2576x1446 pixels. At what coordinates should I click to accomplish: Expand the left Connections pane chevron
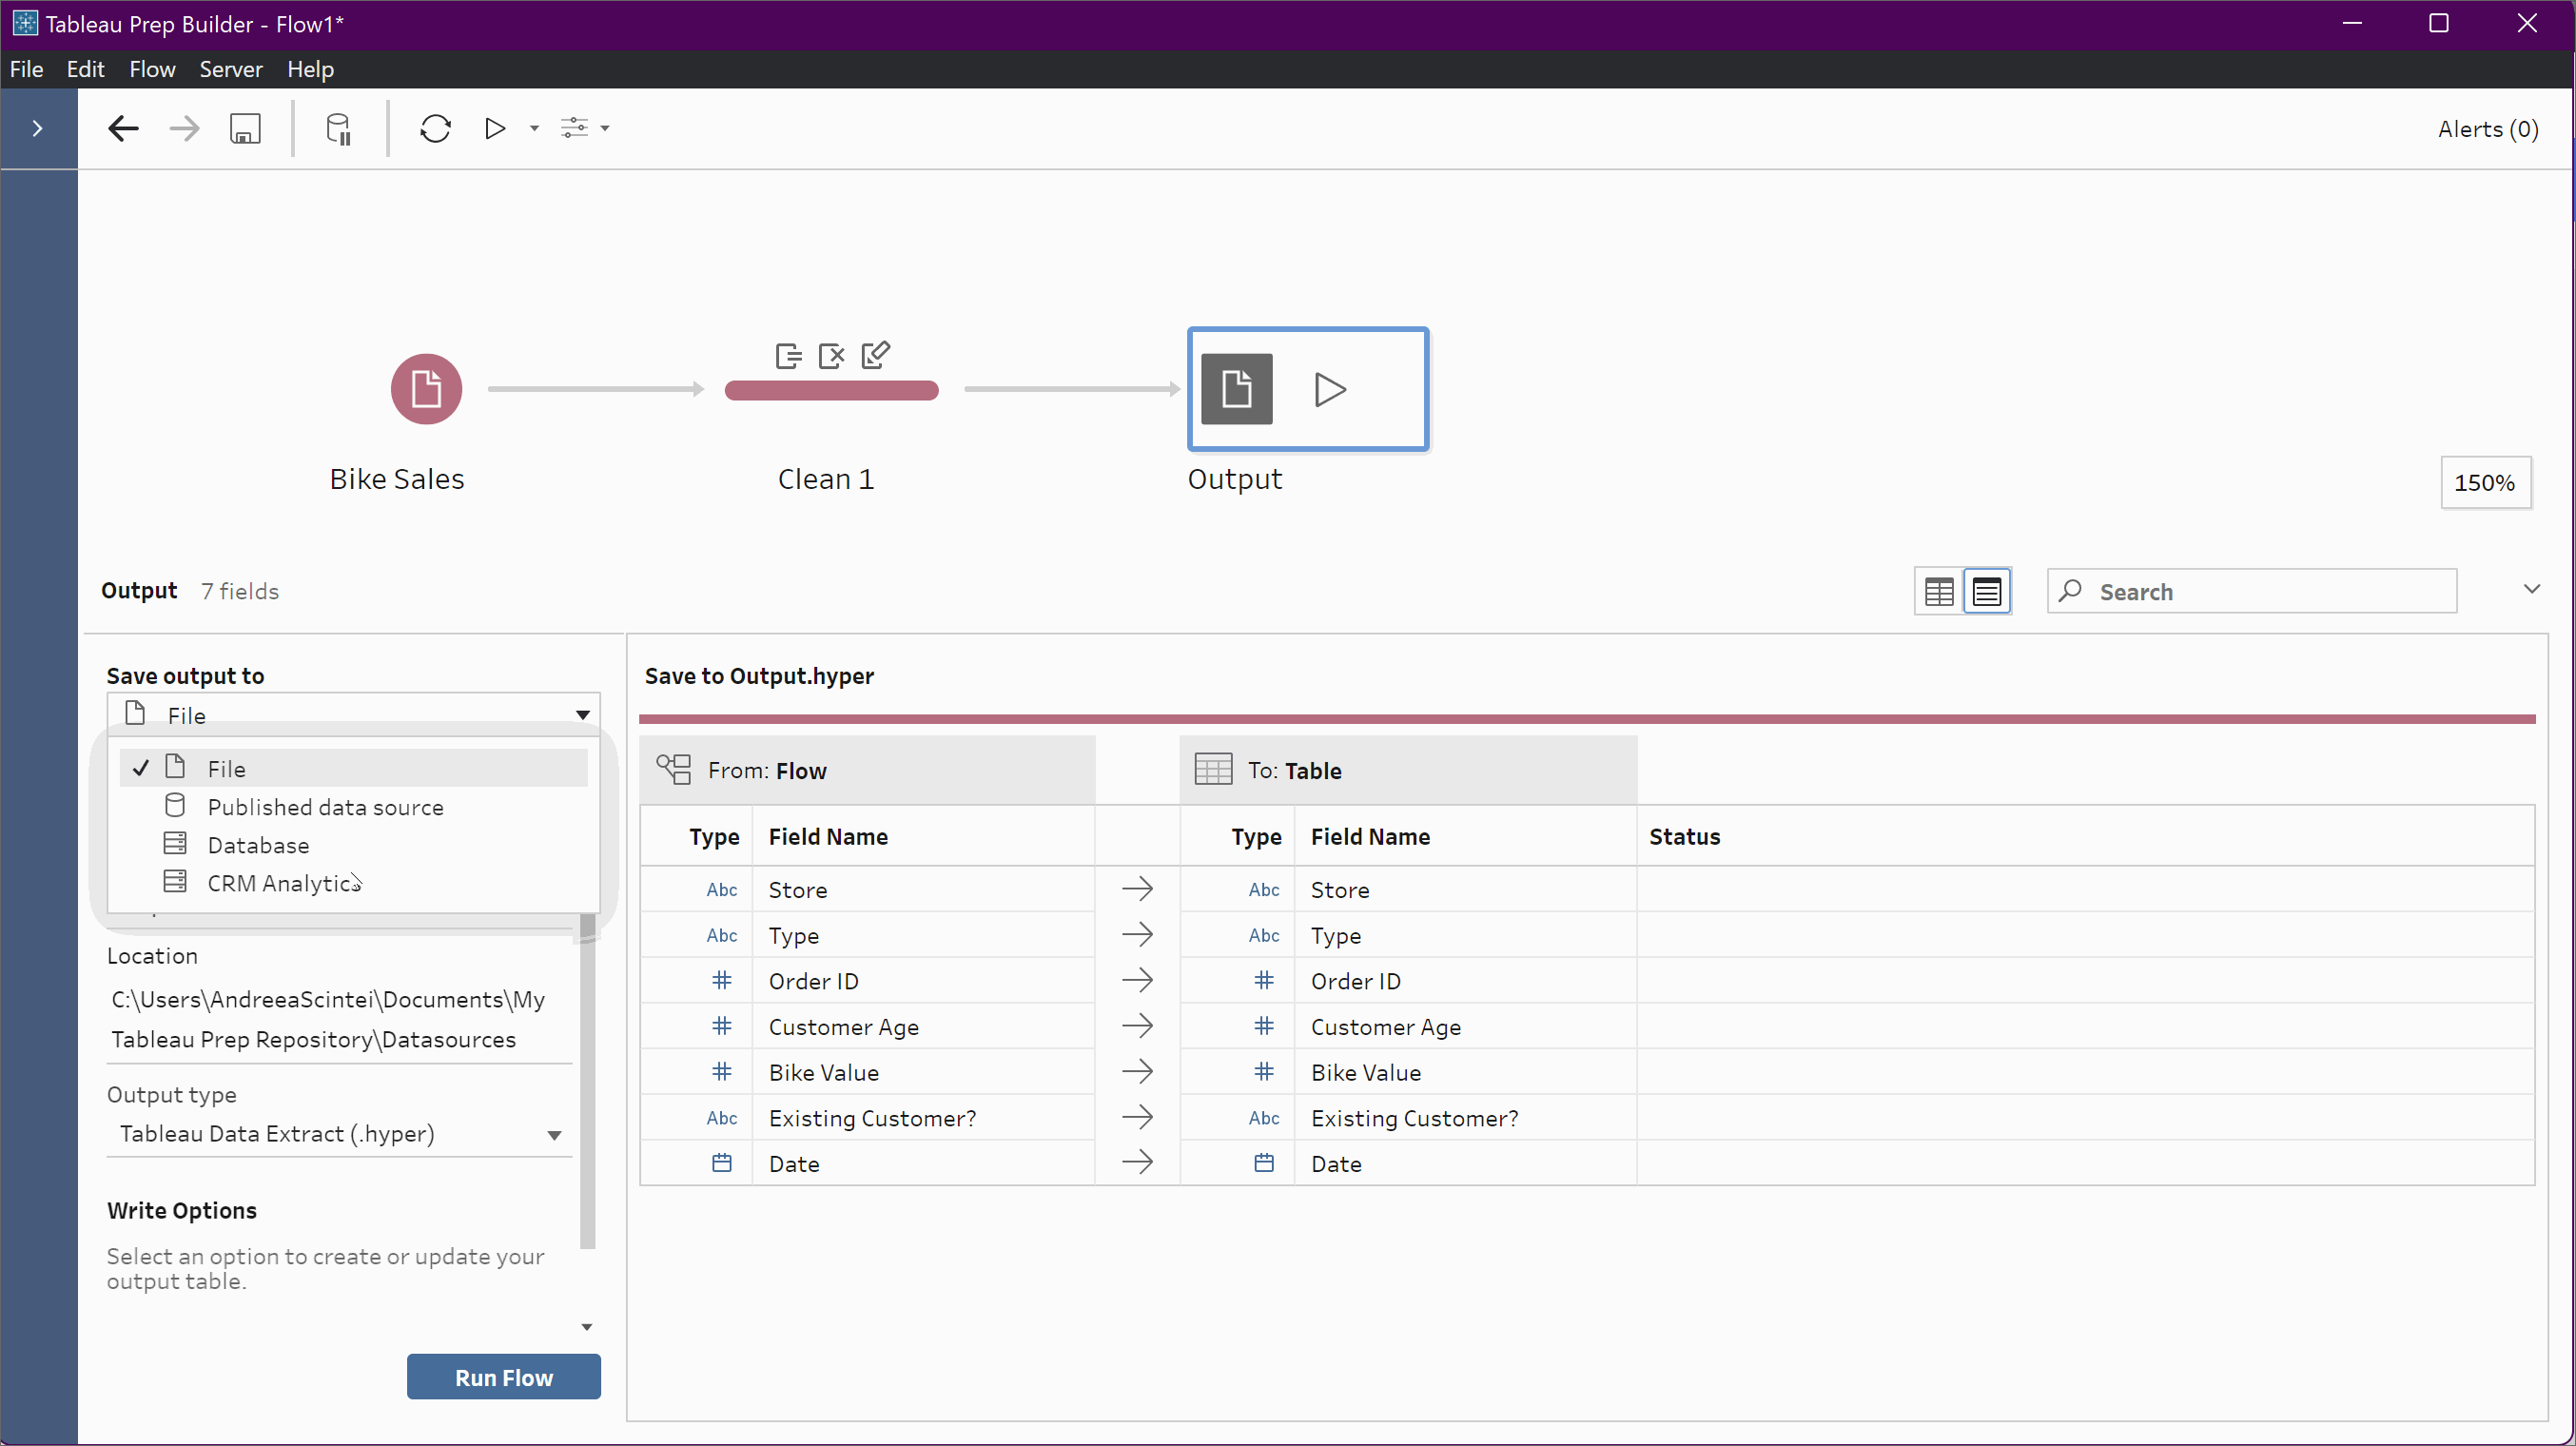pos(37,128)
